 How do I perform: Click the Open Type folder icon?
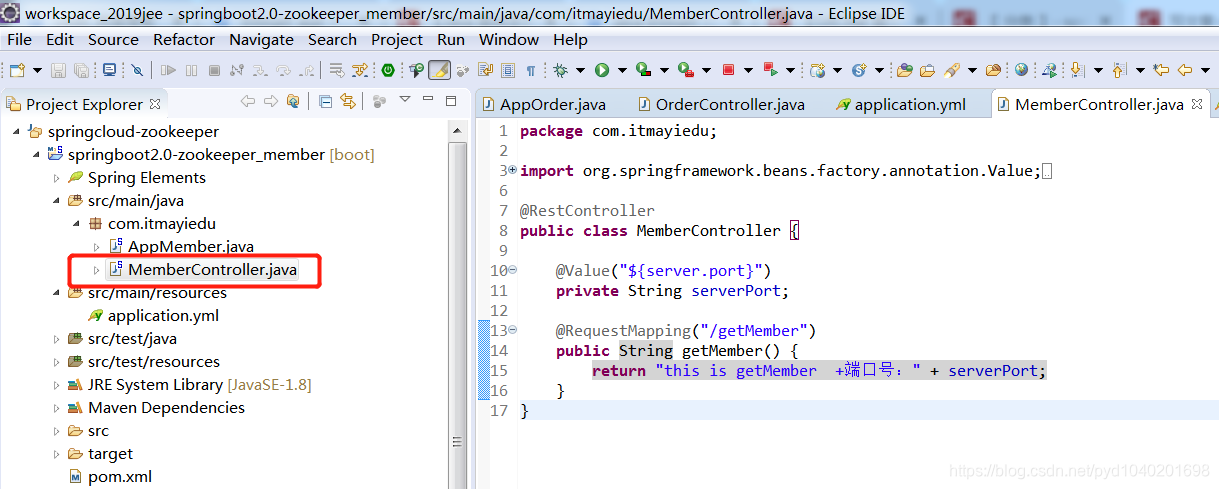click(905, 70)
